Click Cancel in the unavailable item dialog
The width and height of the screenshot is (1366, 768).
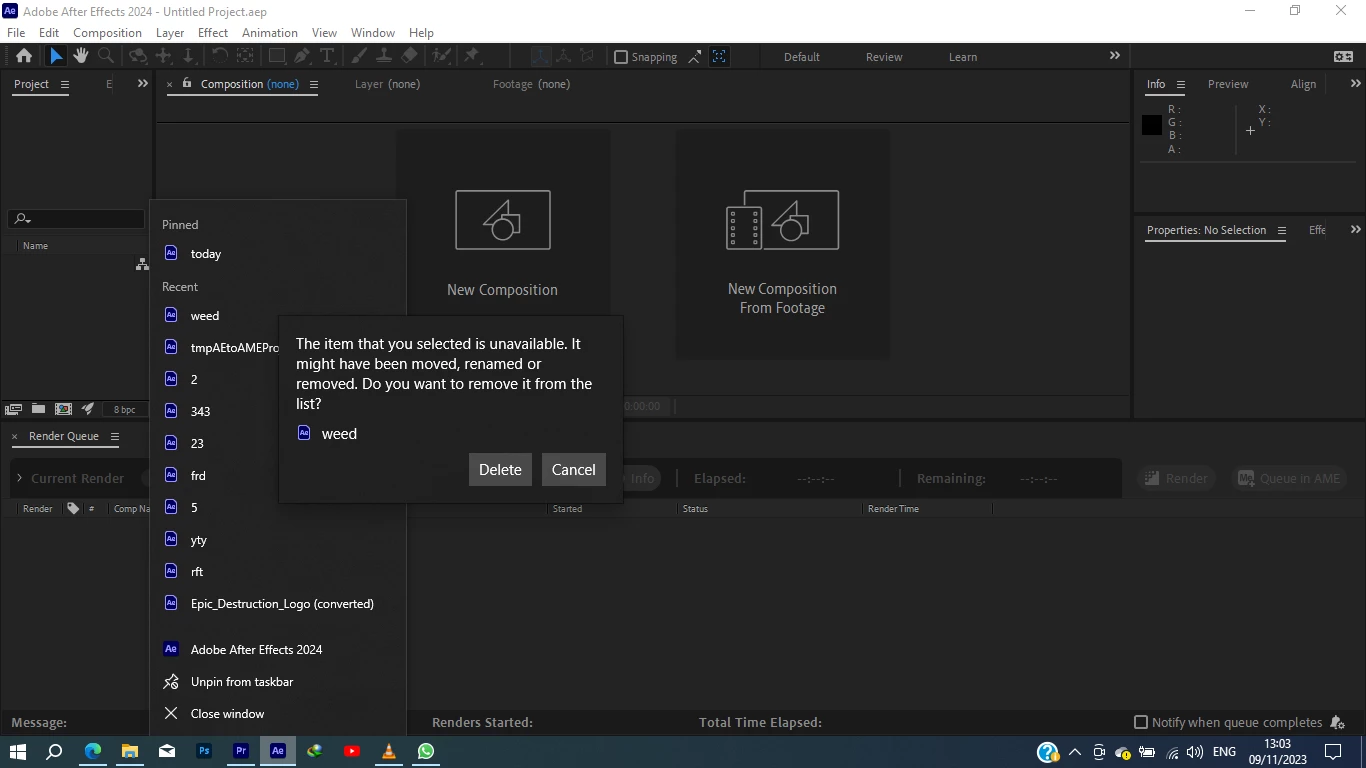point(574,470)
